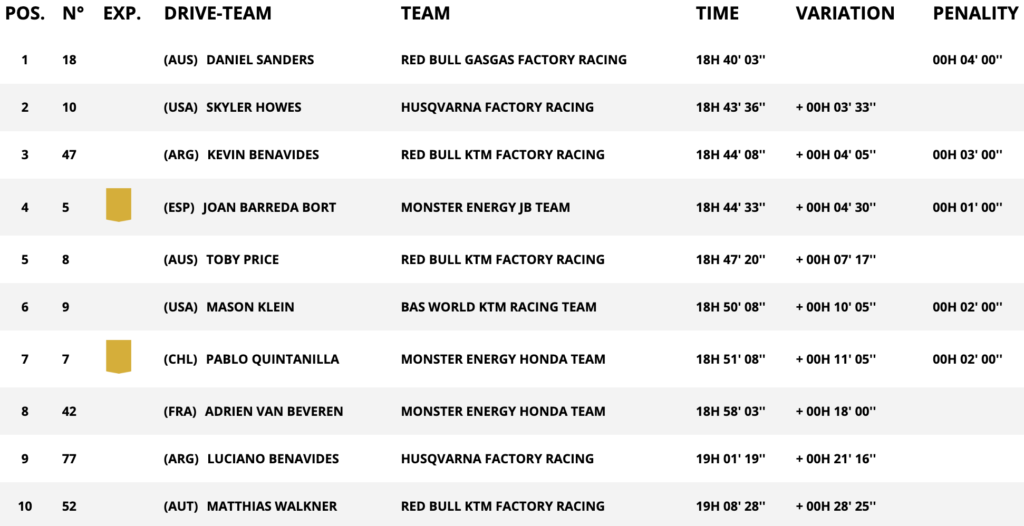Click the VARIATION column header

pos(845,14)
